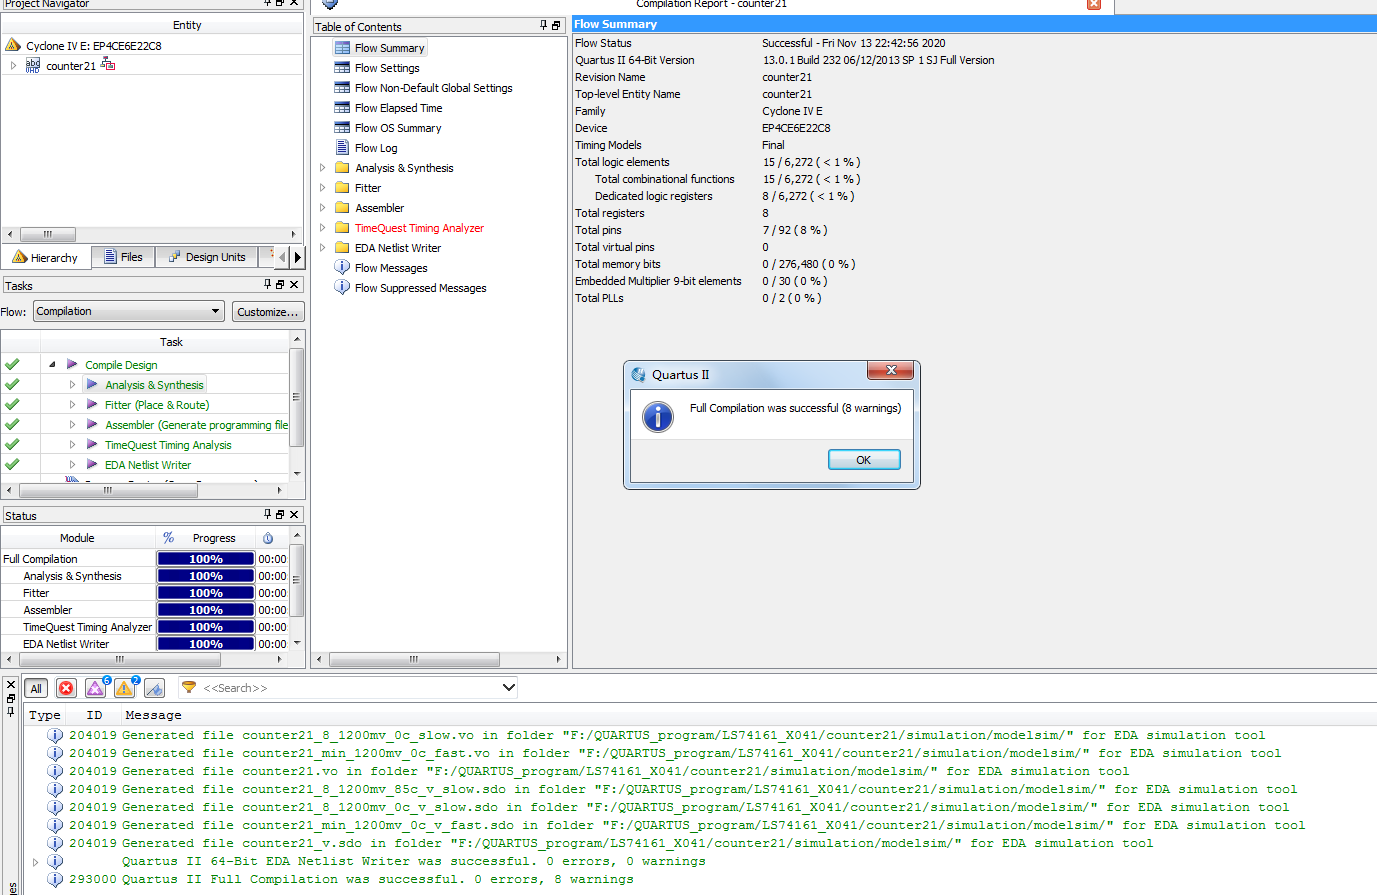This screenshot has height=895, width=1377.
Task: Click the Full Compilation 100% progress bar
Action: coord(205,559)
